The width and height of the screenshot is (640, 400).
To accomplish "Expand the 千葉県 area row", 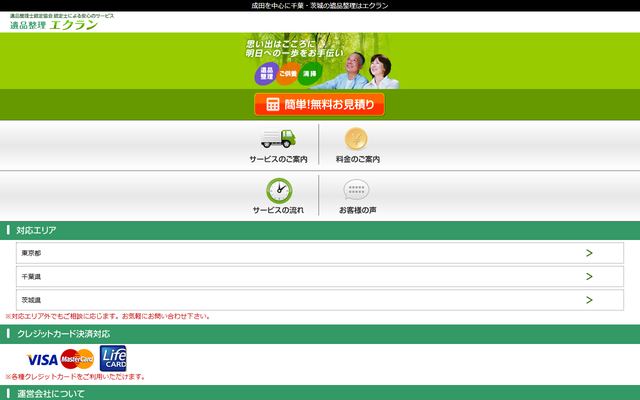I will point(320,277).
